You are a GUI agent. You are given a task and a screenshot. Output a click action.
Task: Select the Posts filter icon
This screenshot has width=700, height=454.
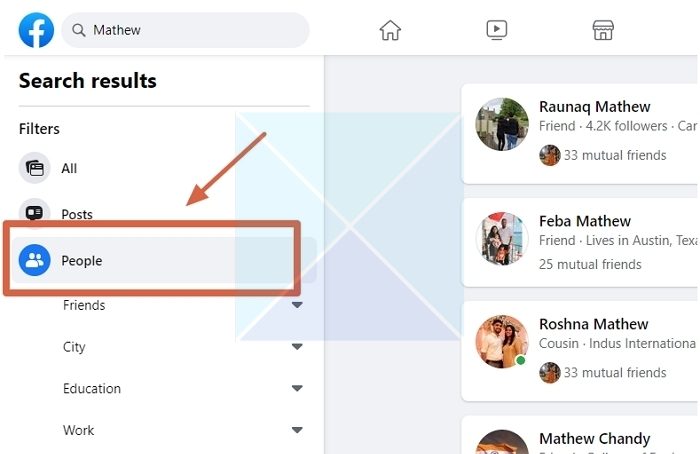35,214
